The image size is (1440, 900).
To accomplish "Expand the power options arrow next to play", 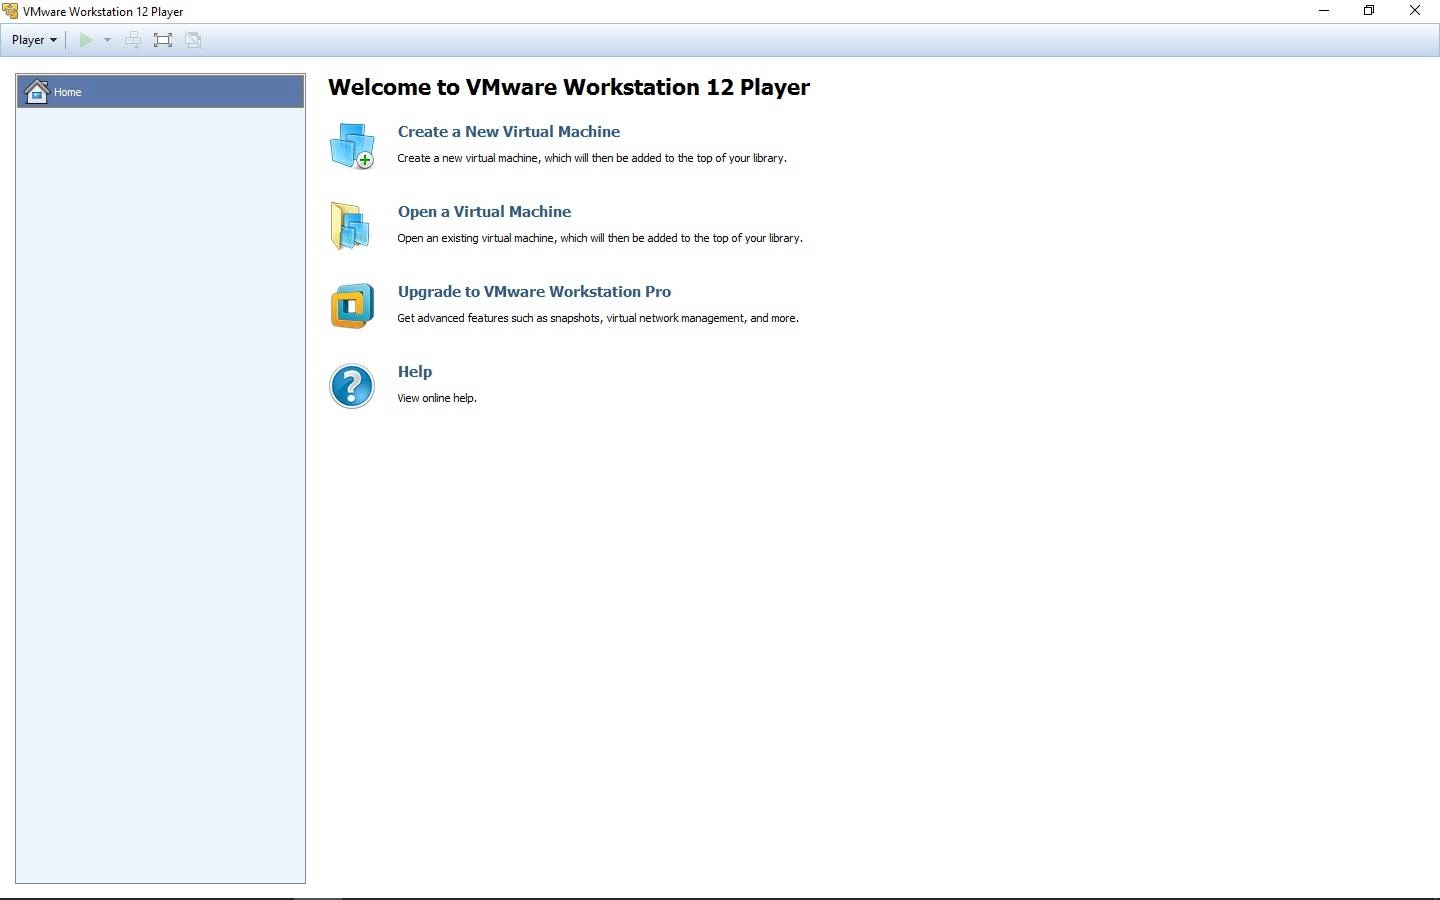I will click(x=107, y=40).
